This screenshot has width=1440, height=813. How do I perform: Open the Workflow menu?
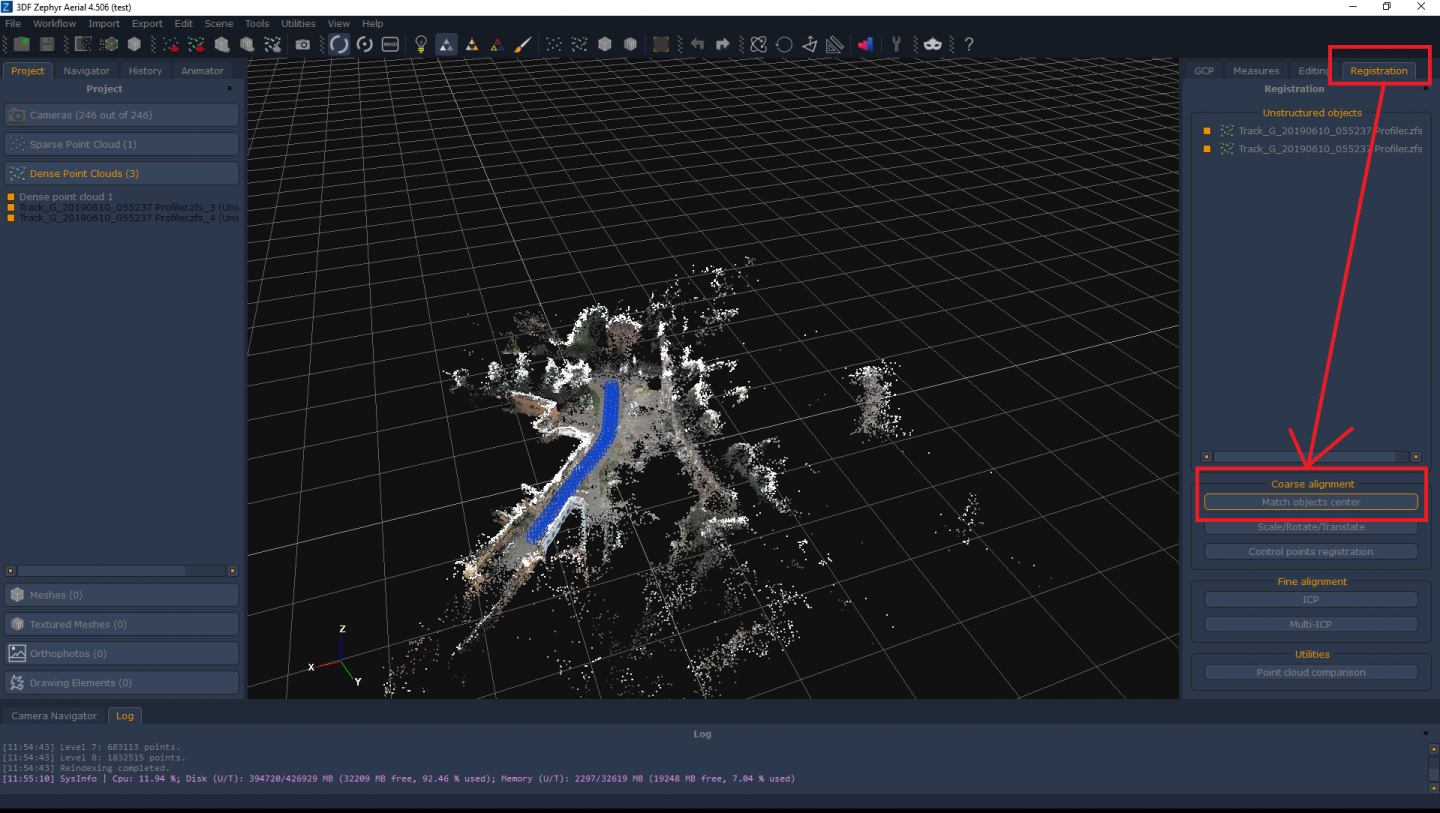pos(54,23)
